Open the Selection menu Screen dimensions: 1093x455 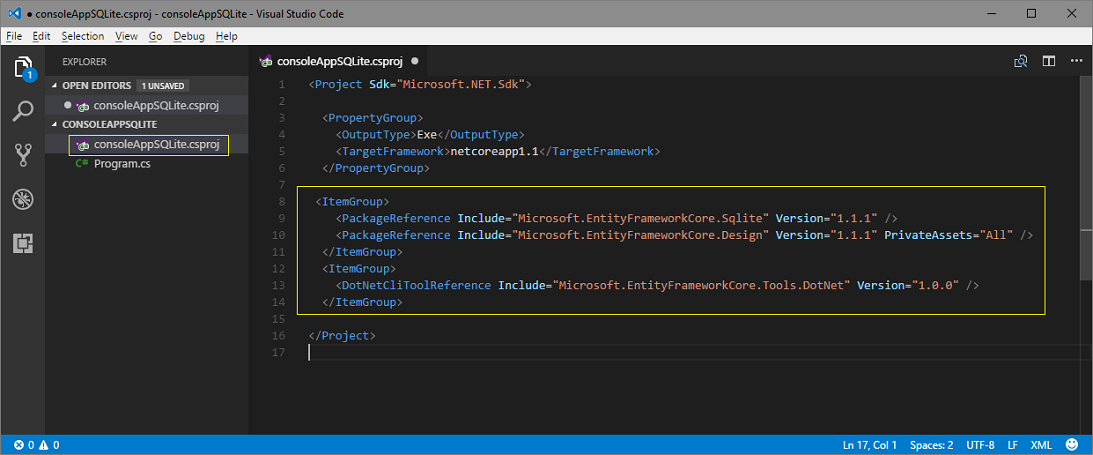[82, 36]
